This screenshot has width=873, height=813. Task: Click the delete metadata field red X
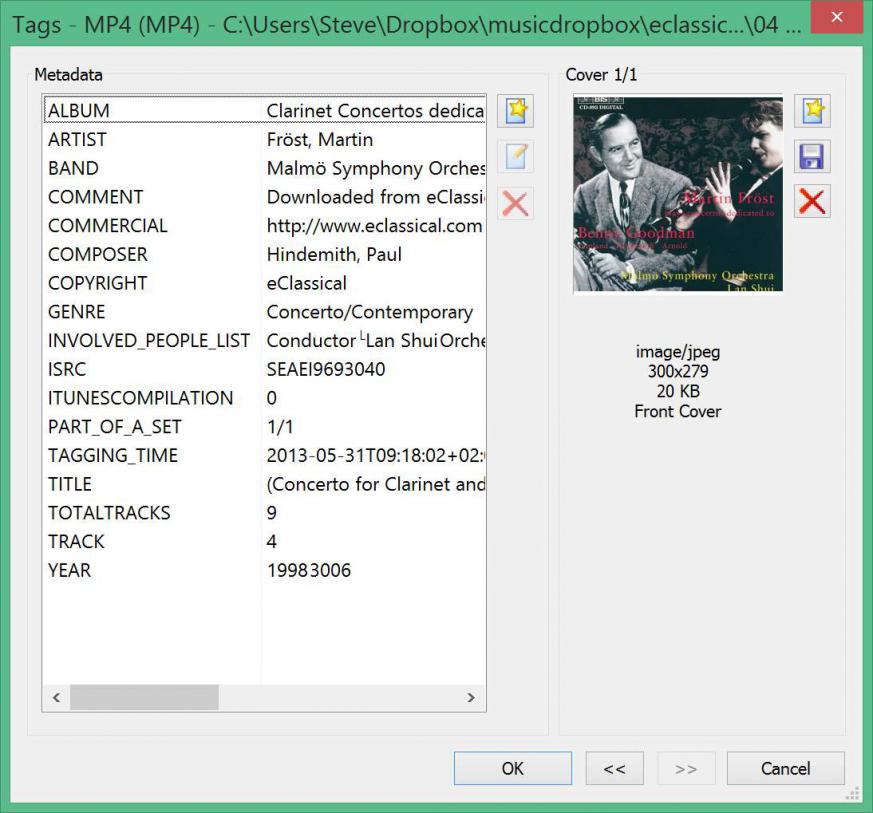point(515,203)
